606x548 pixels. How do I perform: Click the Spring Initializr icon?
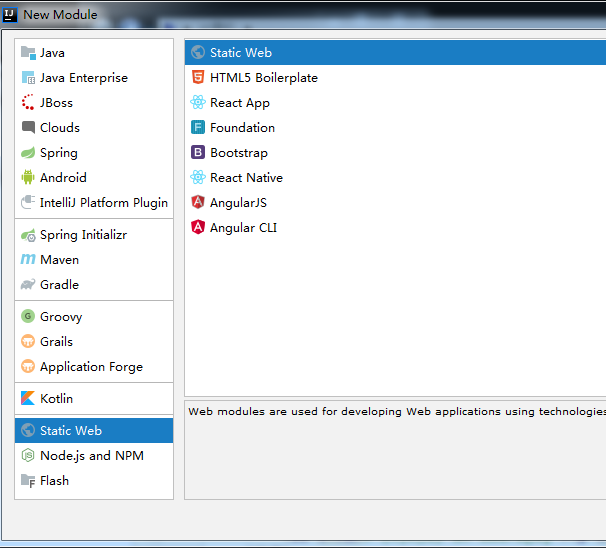click(28, 235)
